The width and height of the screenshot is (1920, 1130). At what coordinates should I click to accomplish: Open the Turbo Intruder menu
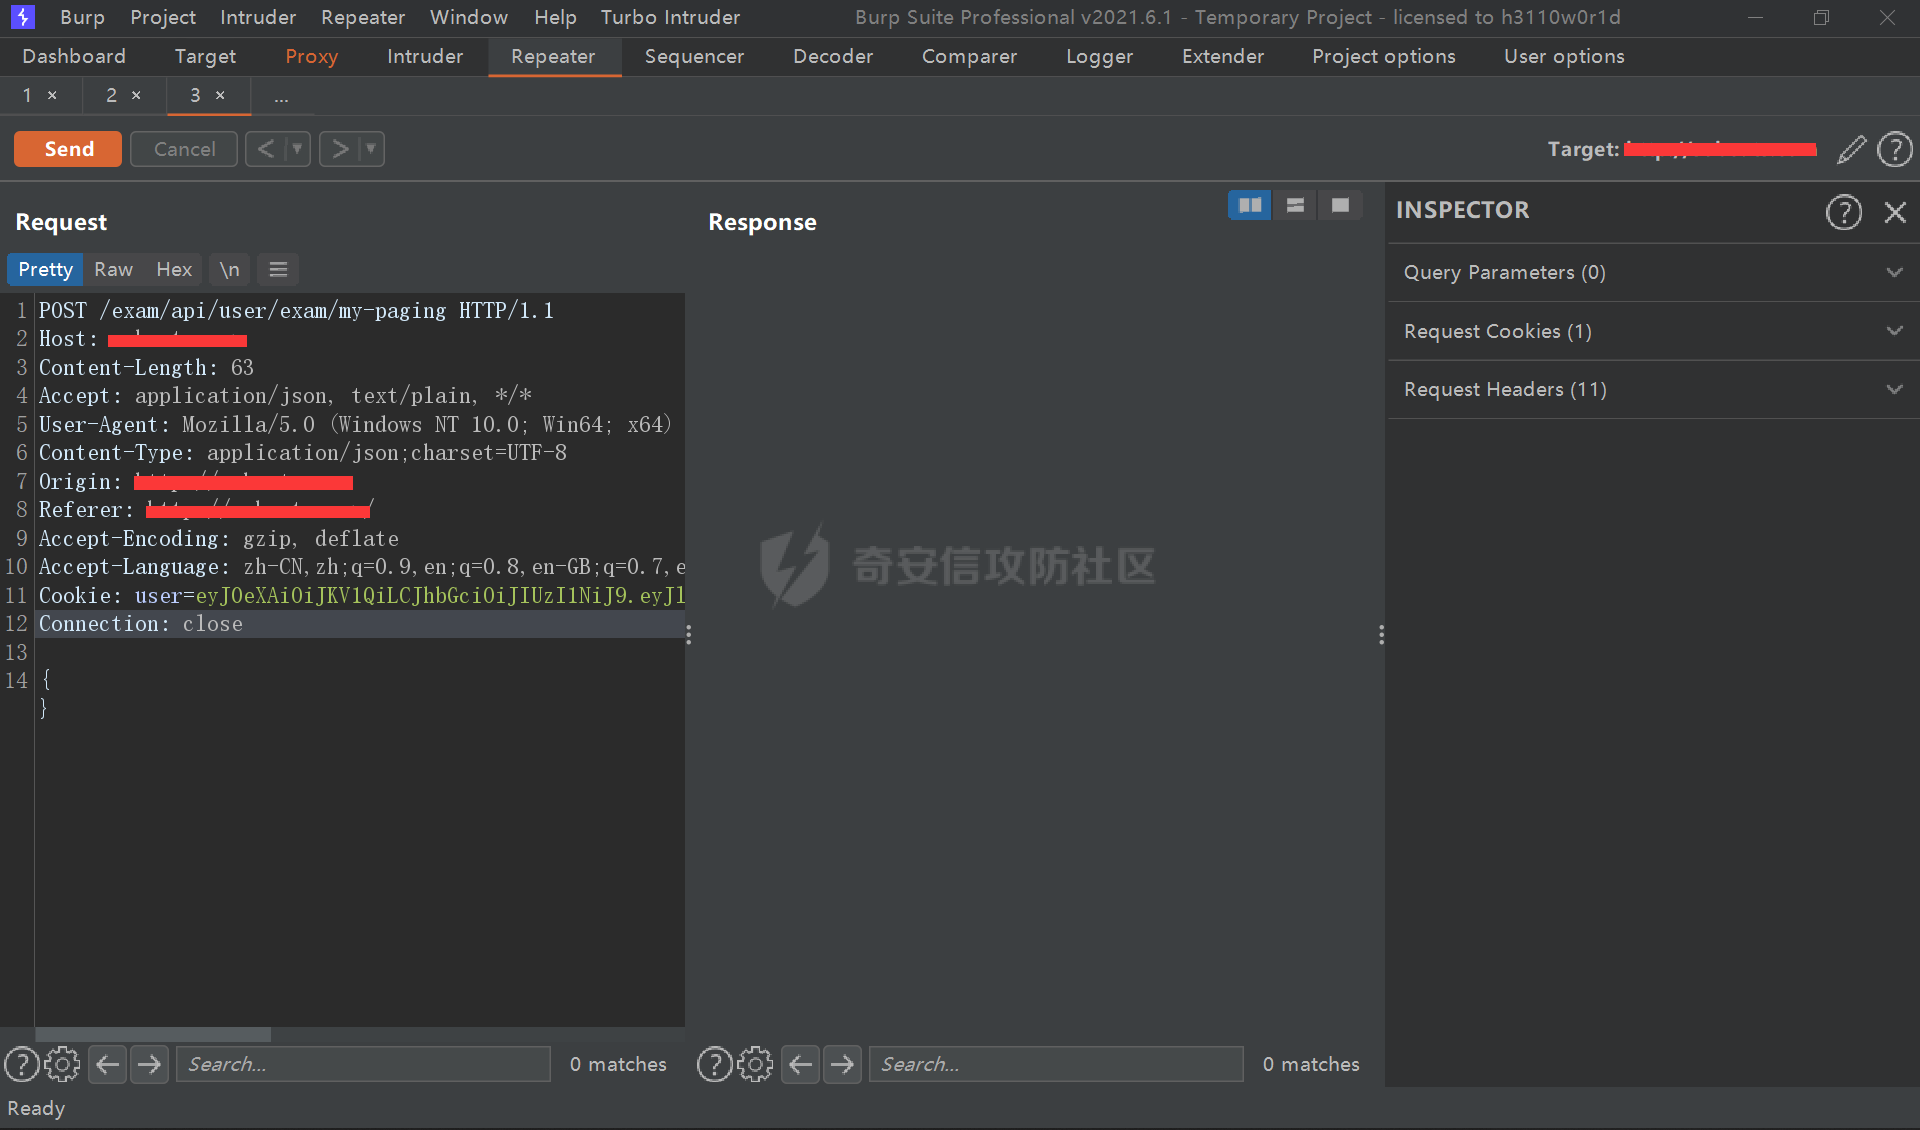[x=670, y=17]
